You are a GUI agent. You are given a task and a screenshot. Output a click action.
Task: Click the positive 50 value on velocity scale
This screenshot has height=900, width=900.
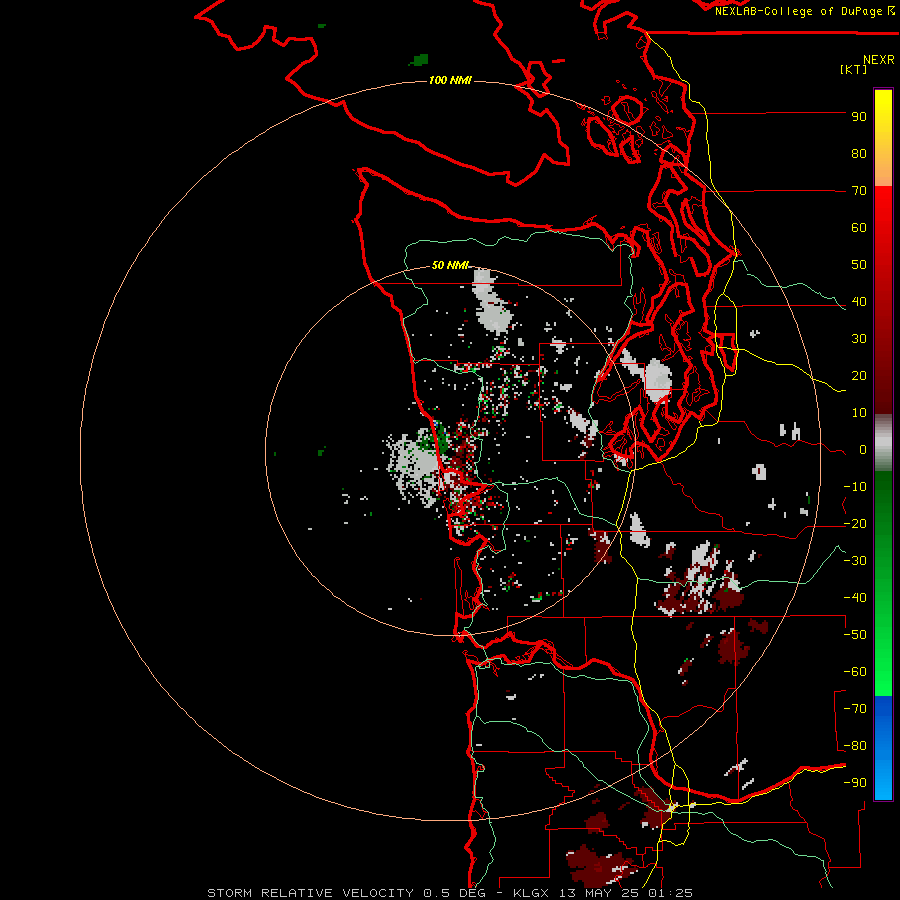click(859, 265)
